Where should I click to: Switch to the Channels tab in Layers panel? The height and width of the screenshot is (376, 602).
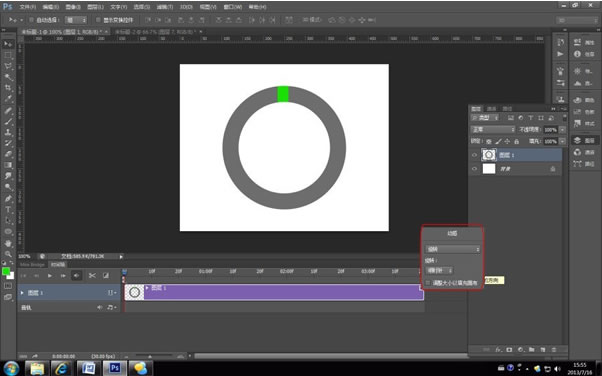pos(491,109)
